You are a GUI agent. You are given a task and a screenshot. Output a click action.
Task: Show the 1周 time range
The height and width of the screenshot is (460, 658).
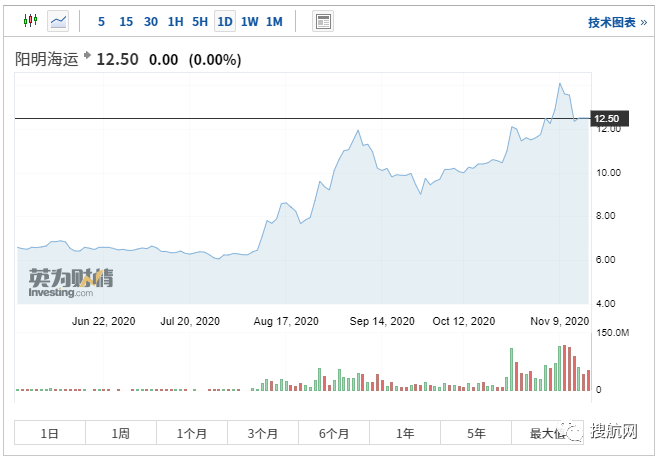coord(121,433)
